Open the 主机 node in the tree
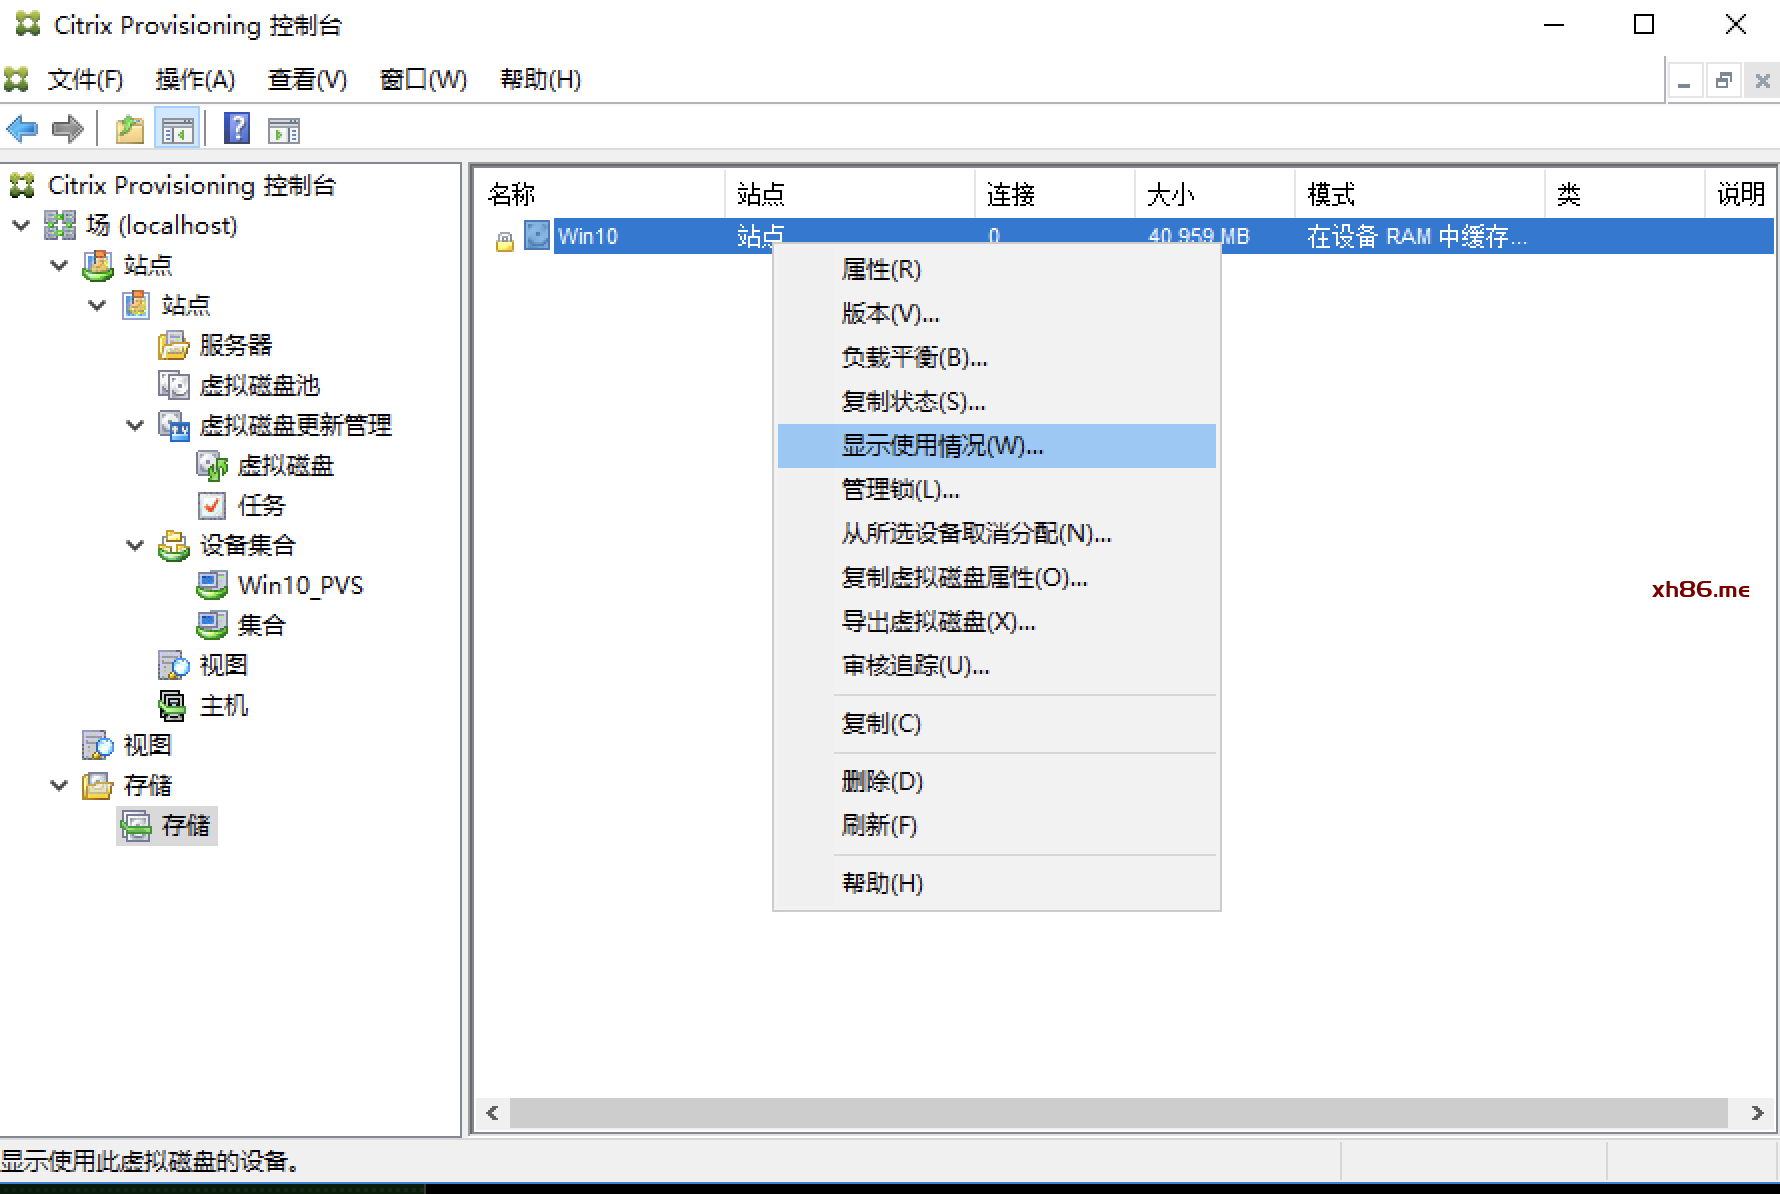 223,706
